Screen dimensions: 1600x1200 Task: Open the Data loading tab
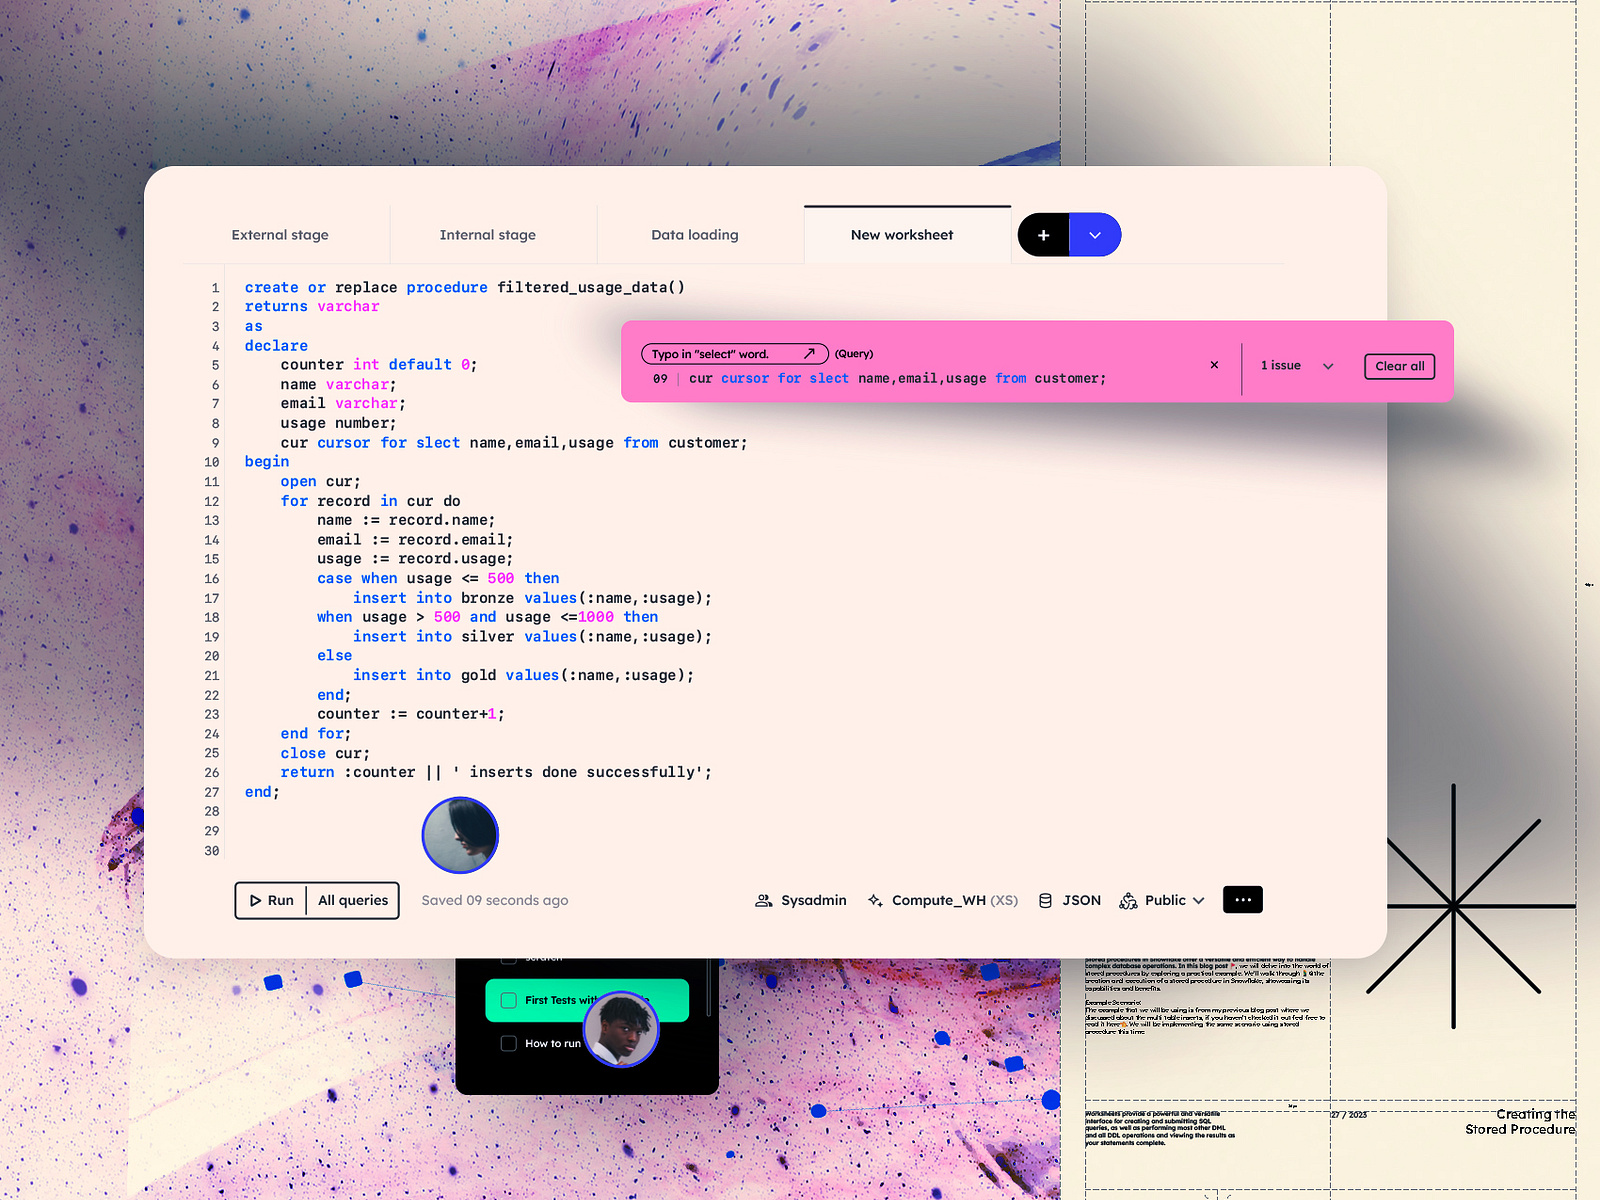pos(694,234)
